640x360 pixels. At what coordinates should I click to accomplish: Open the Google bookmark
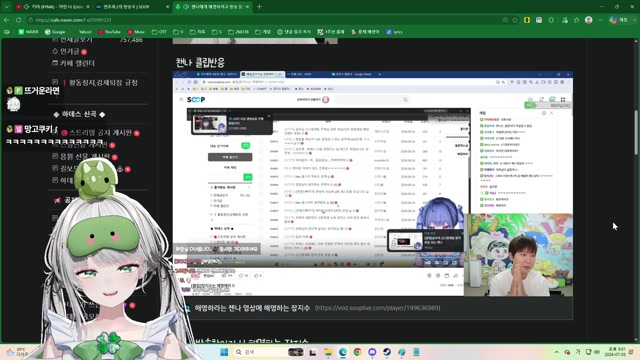(x=55, y=32)
